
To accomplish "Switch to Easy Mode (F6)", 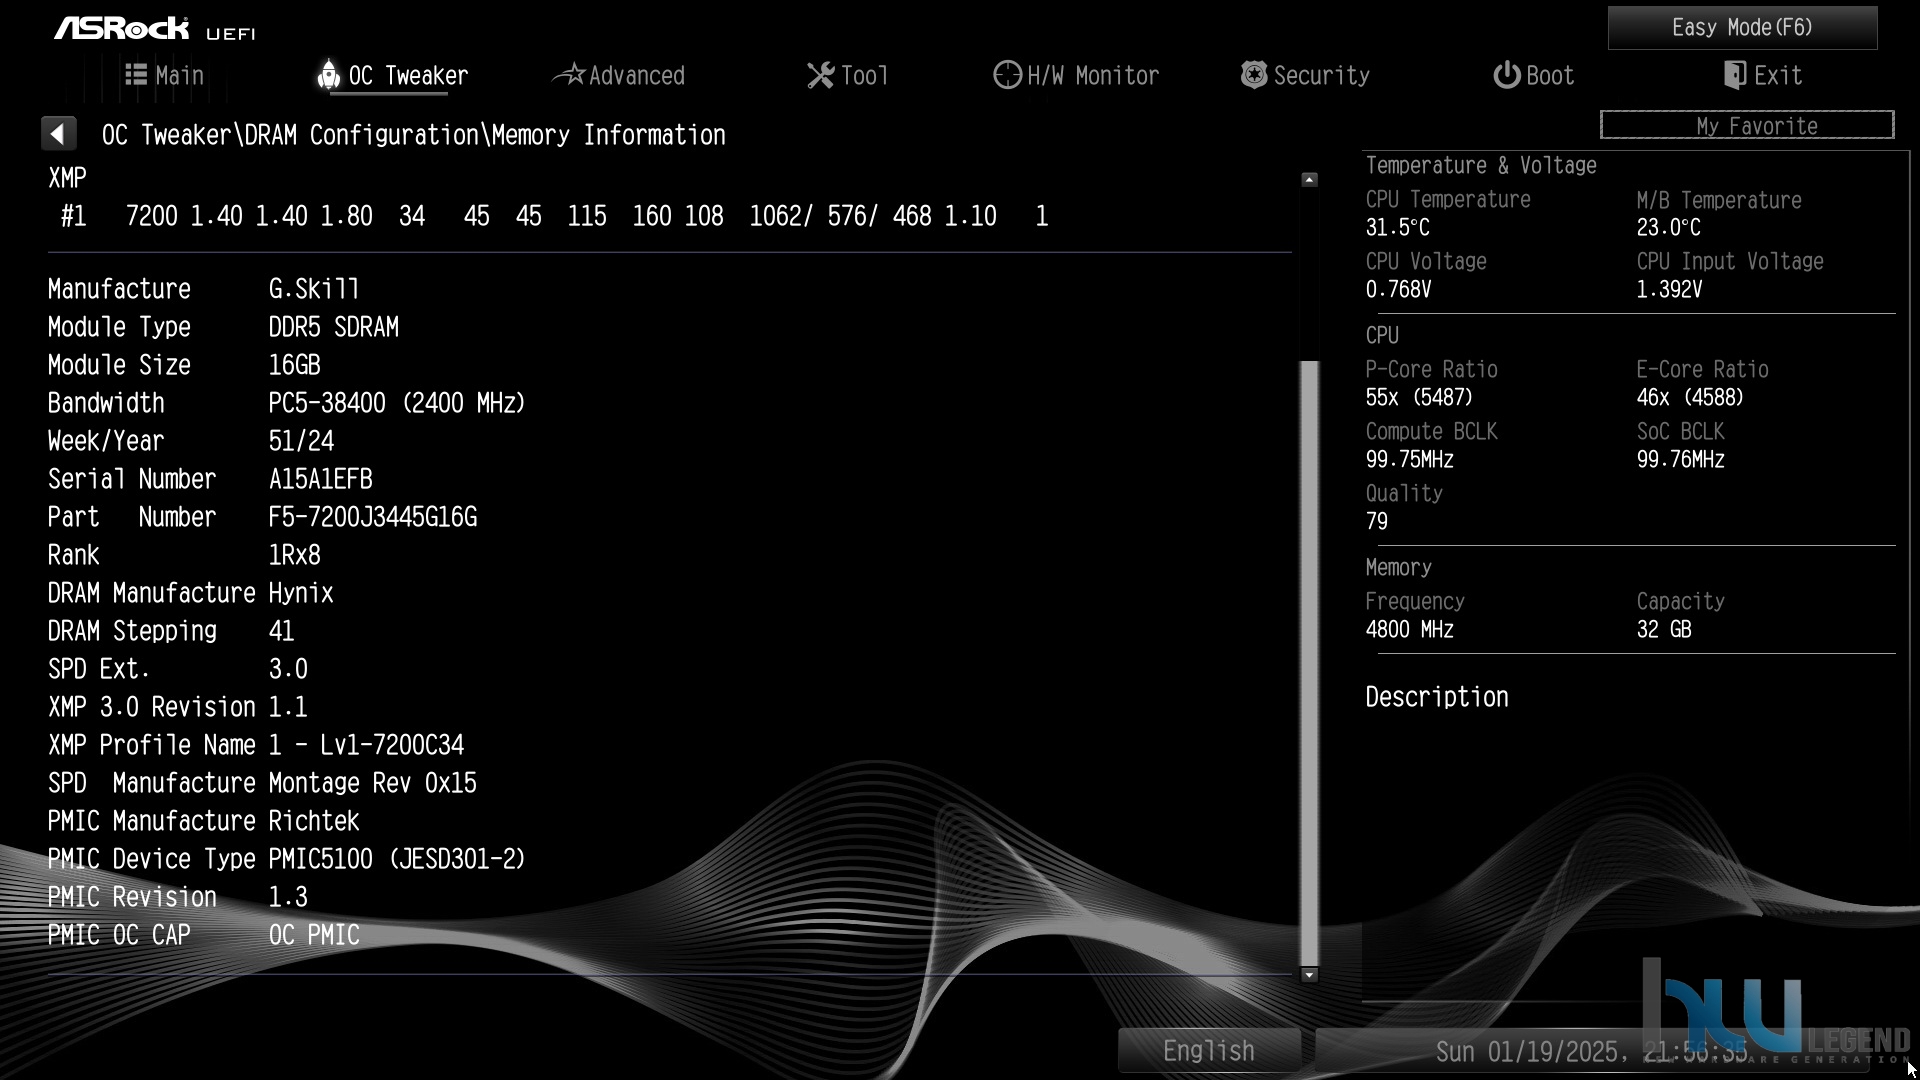I will tap(1742, 28).
